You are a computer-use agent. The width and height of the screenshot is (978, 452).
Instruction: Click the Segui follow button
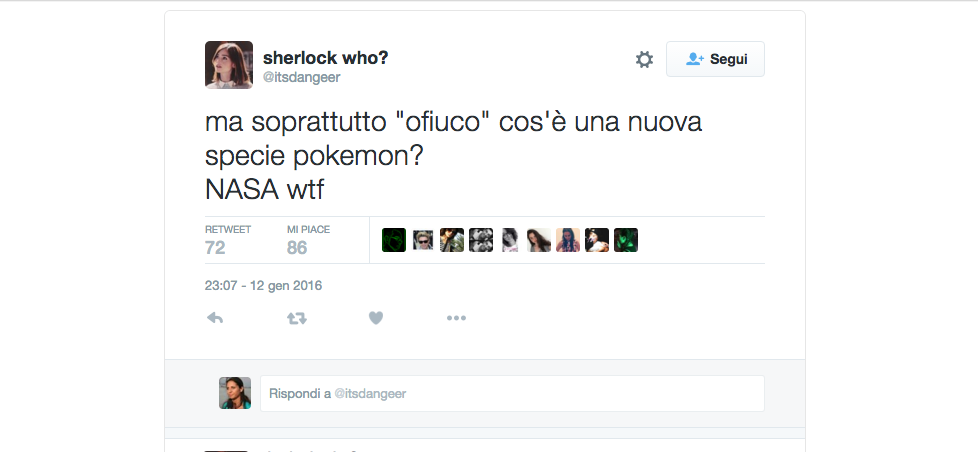pos(715,59)
